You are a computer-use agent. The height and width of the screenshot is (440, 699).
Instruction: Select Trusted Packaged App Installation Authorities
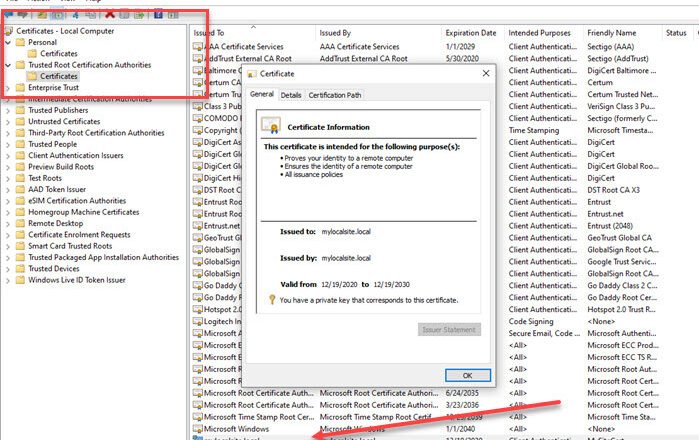[x=103, y=257]
